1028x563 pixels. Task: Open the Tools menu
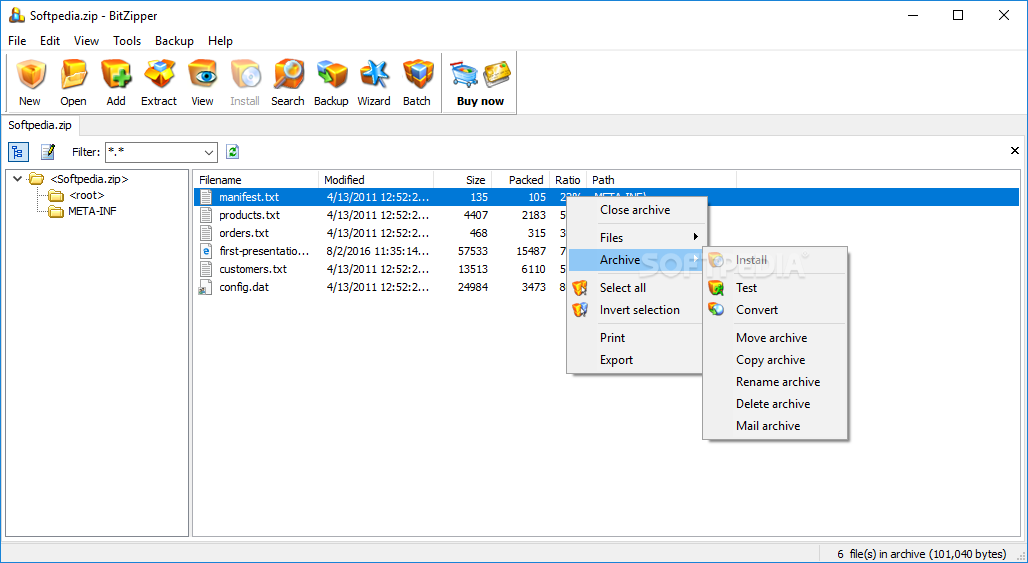(x=127, y=41)
